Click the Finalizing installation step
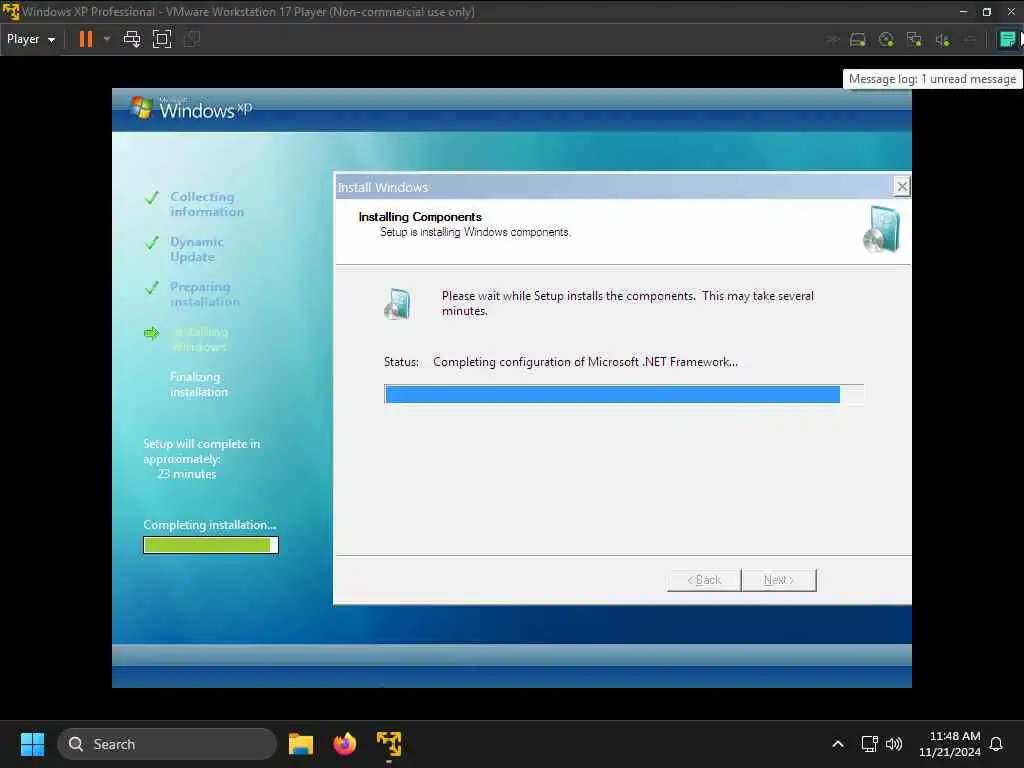The height and width of the screenshot is (768, 1024). tap(199, 385)
